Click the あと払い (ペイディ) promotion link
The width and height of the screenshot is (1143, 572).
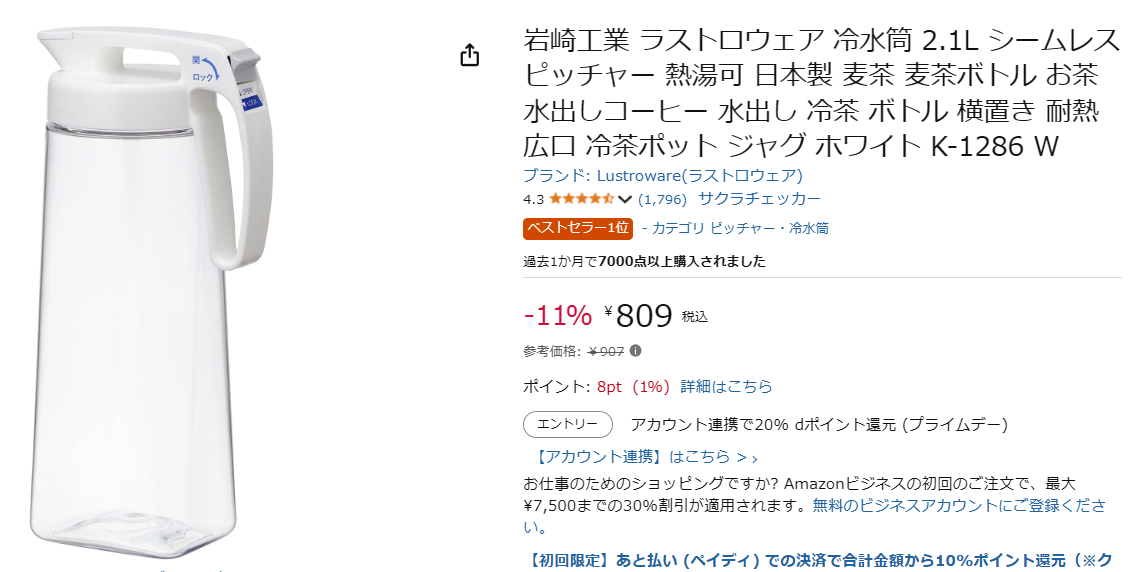[x=821, y=560]
